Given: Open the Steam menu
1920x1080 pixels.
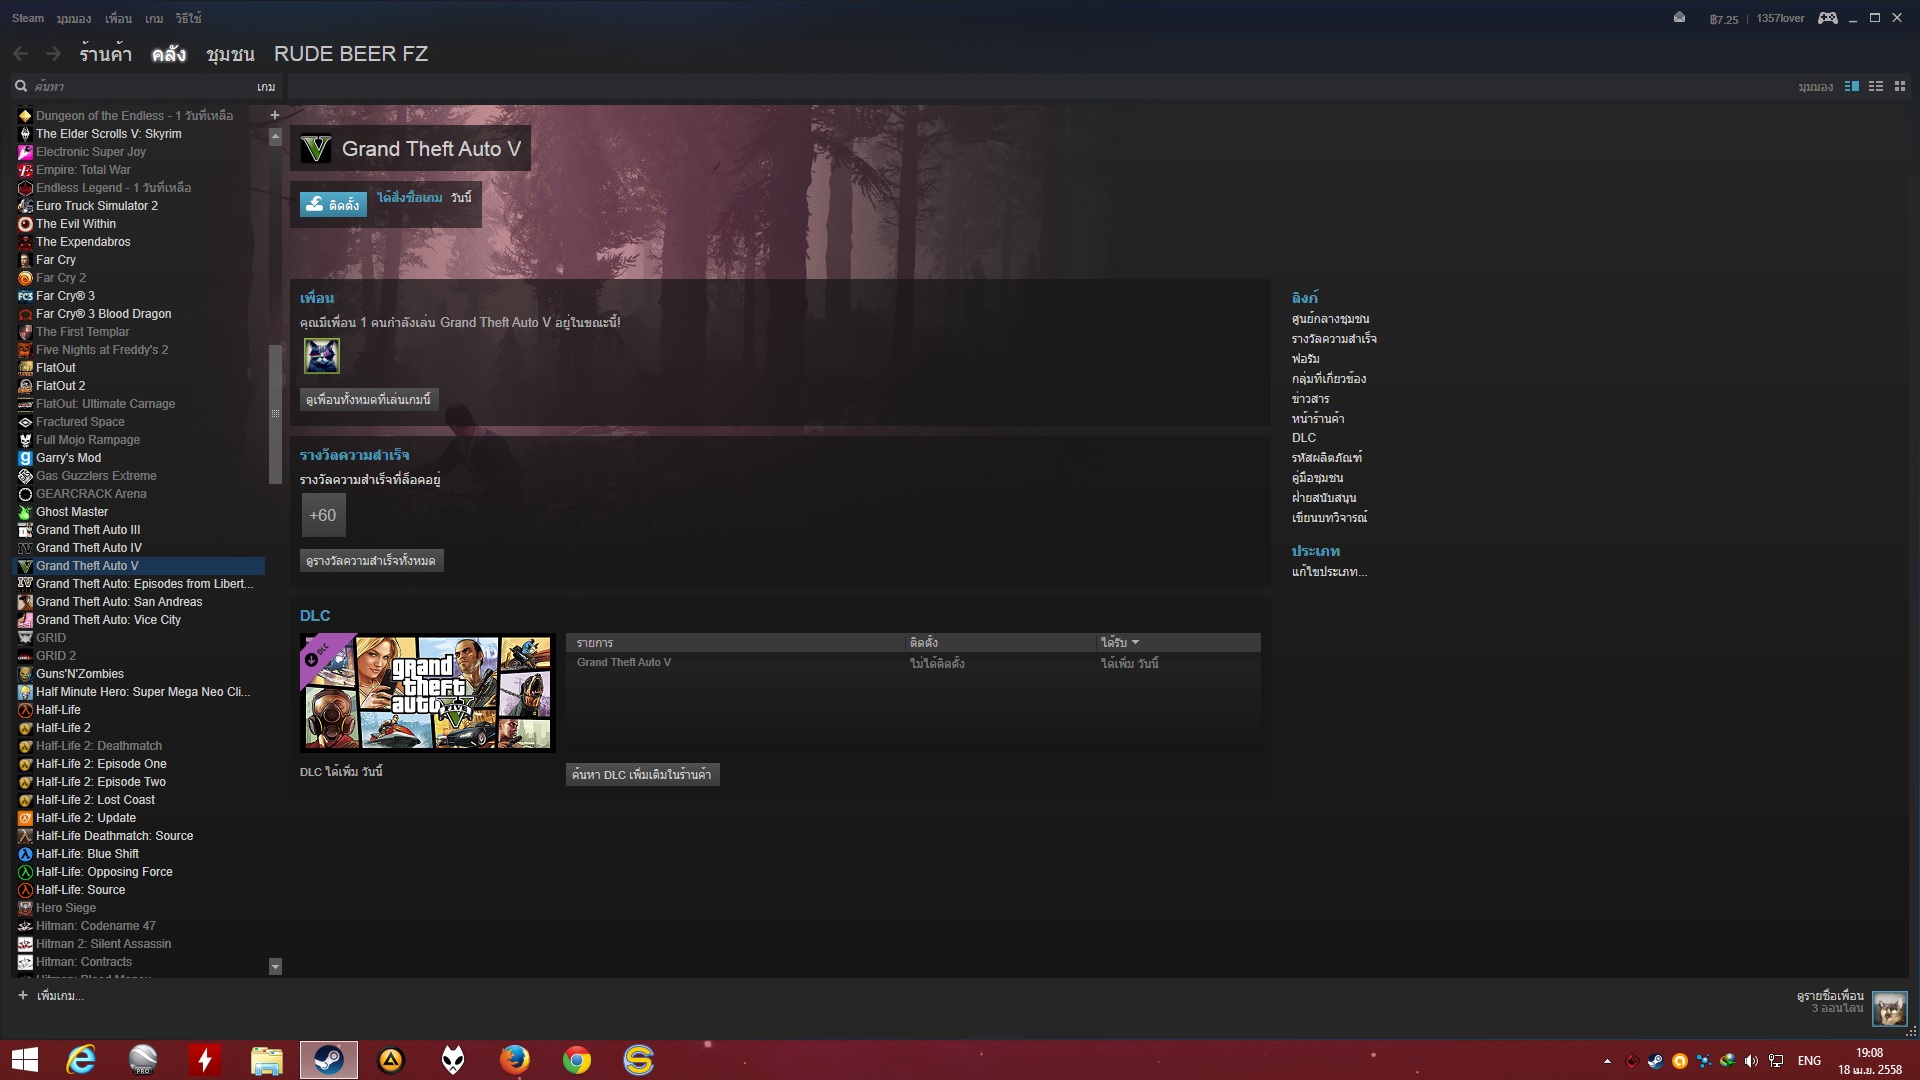Looking at the screenshot, I should point(28,18).
